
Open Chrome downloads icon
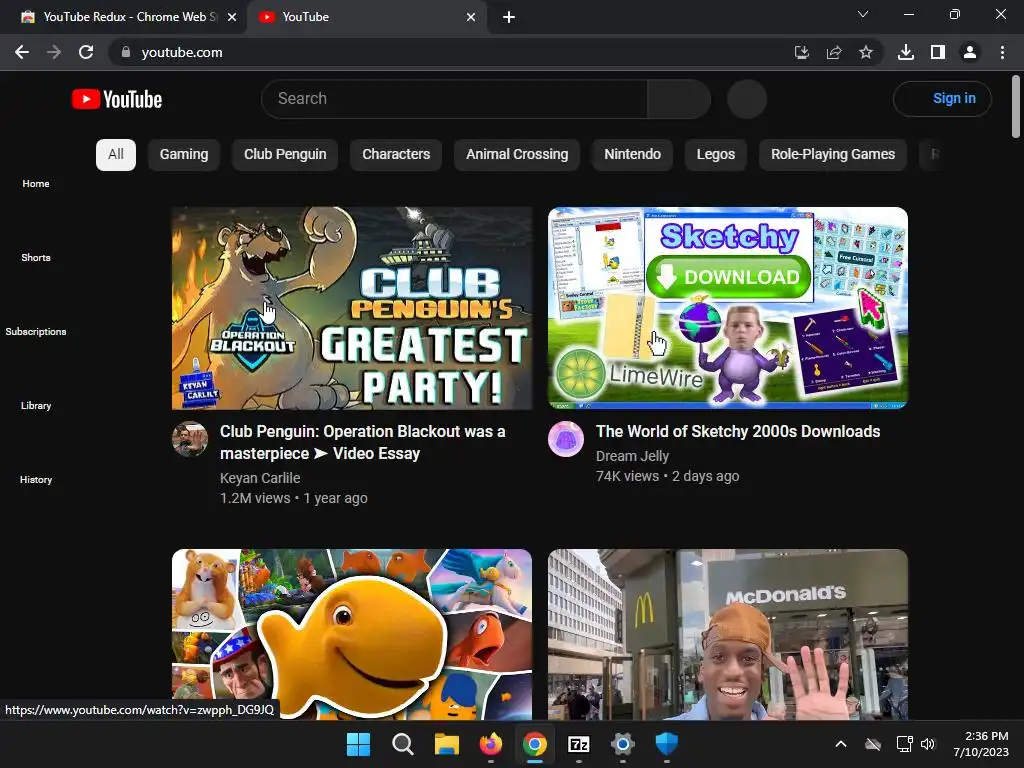pyautogui.click(x=906, y=52)
